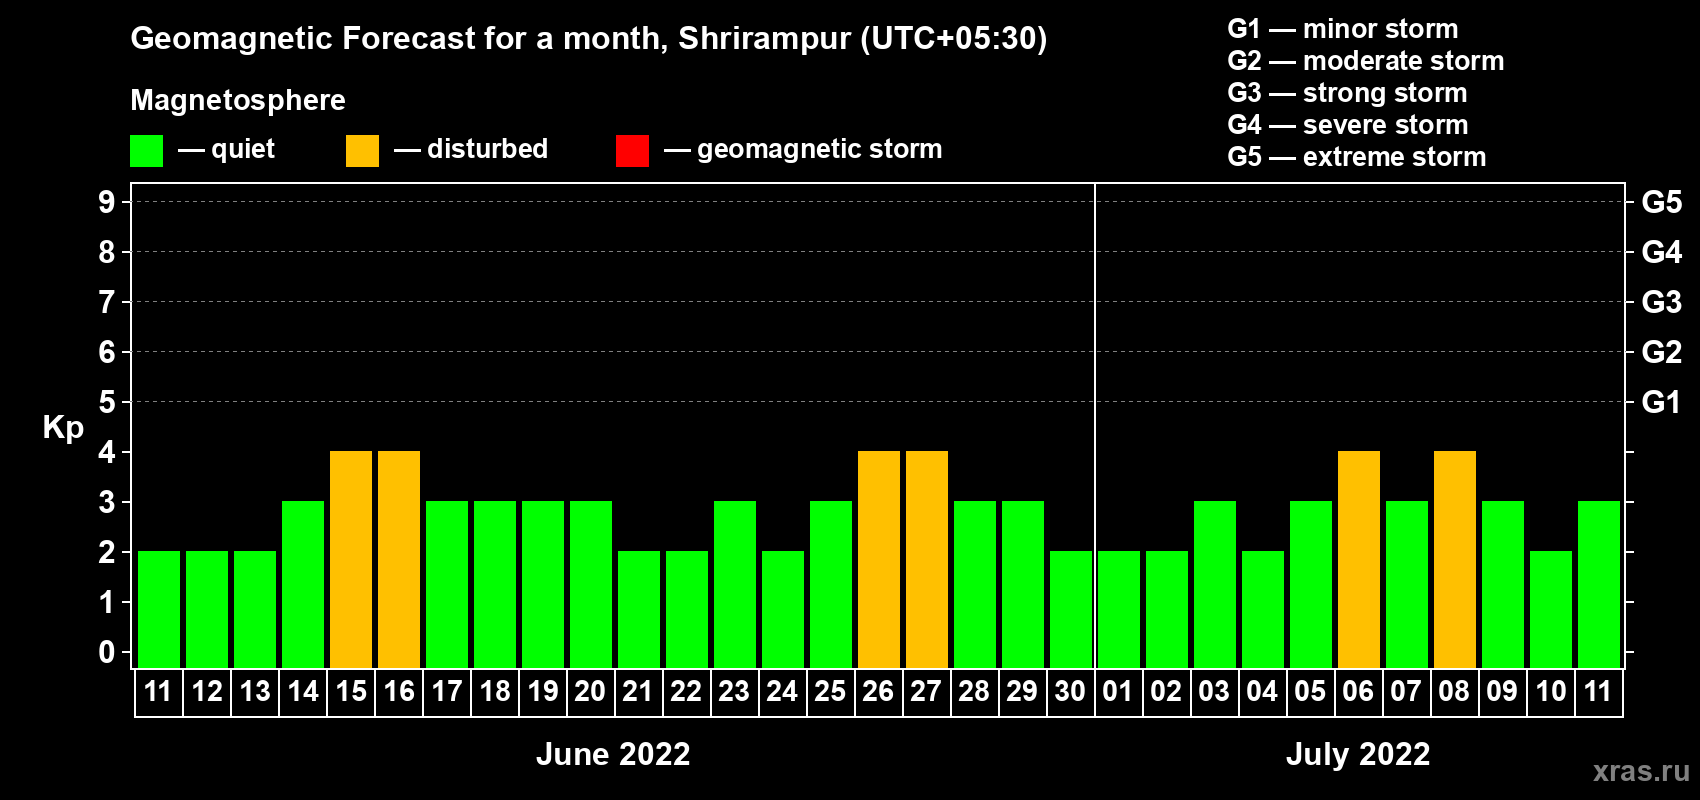The width and height of the screenshot is (1700, 800).
Task: Click the Kp value 5 axis label
Action: click(107, 402)
